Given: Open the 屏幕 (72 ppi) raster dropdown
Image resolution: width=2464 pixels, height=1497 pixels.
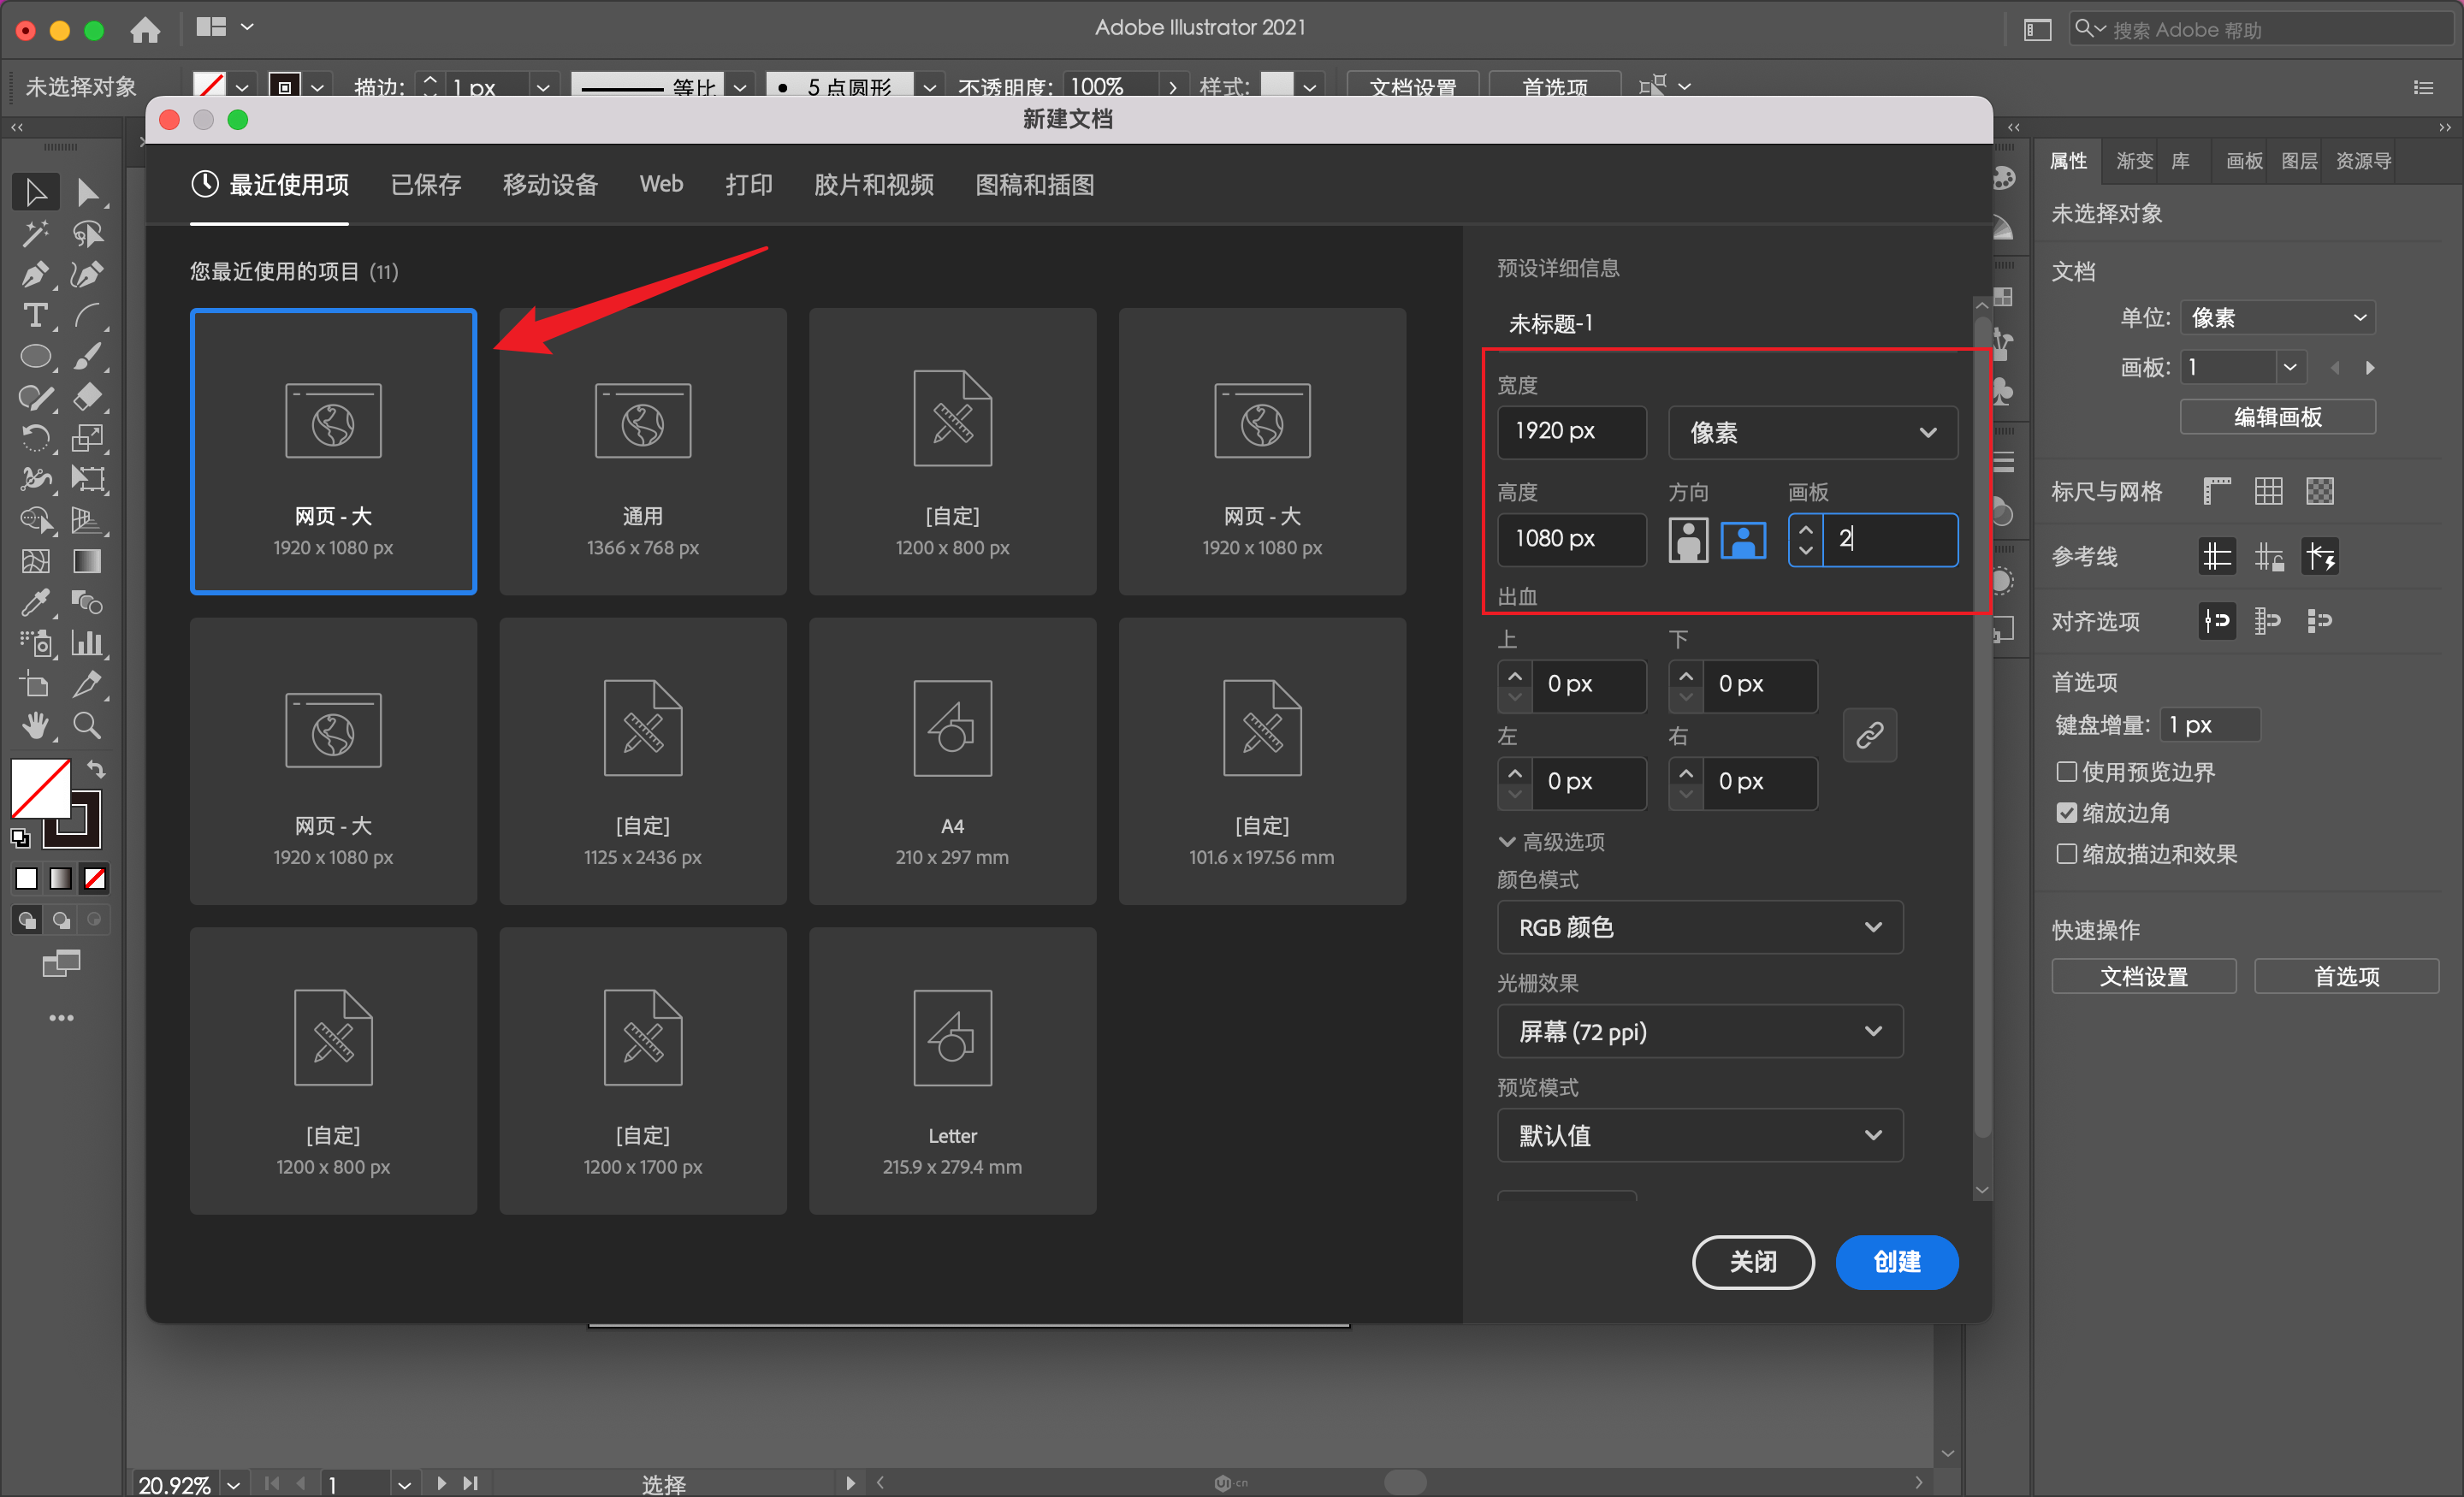Looking at the screenshot, I should (x=1699, y=1031).
